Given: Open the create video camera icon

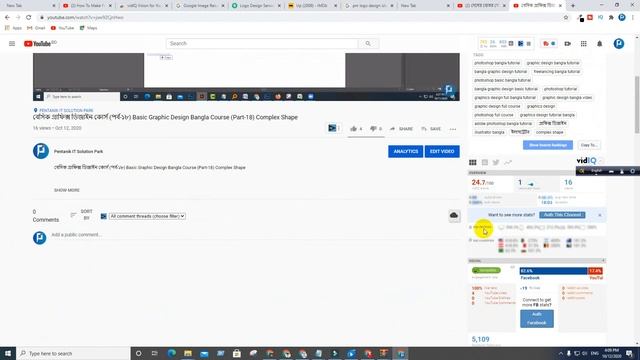Looking at the screenshot, I should [x=568, y=44].
